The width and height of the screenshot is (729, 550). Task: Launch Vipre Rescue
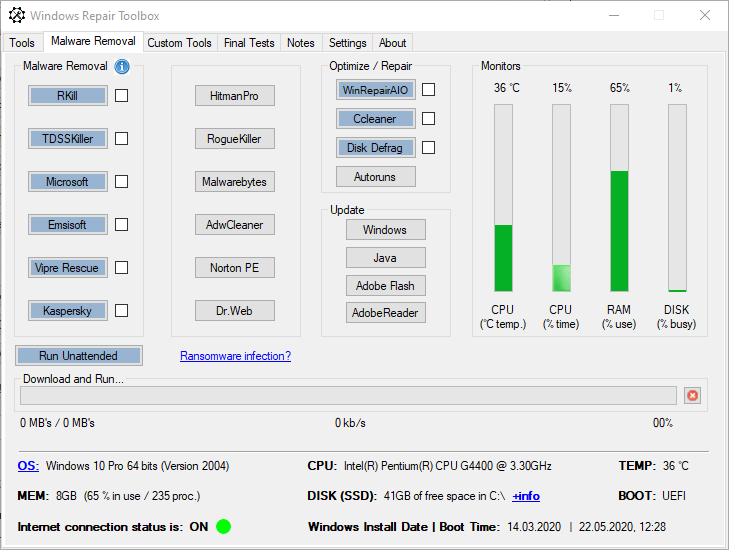click(68, 267)
